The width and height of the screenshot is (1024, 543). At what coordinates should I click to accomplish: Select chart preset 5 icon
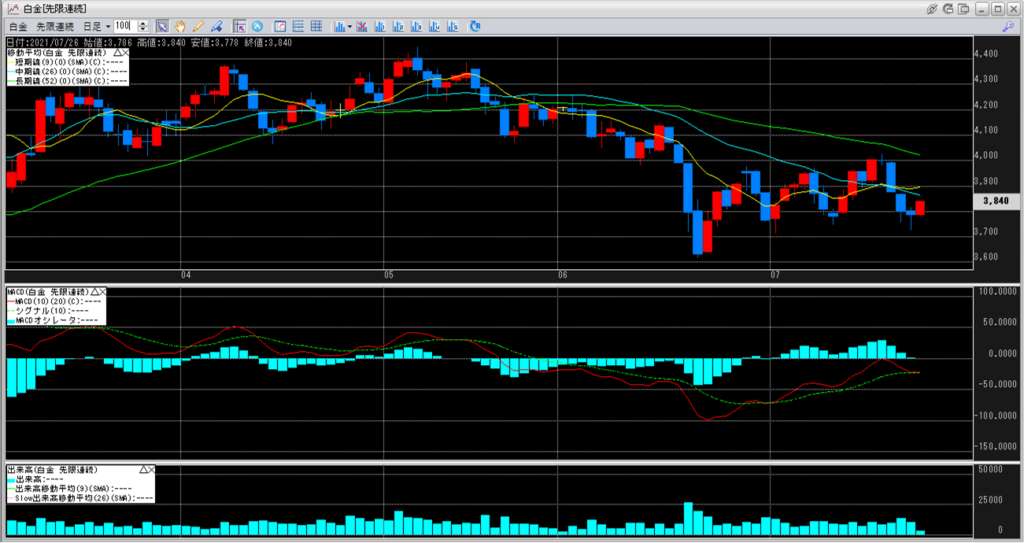tap(453, 27)
